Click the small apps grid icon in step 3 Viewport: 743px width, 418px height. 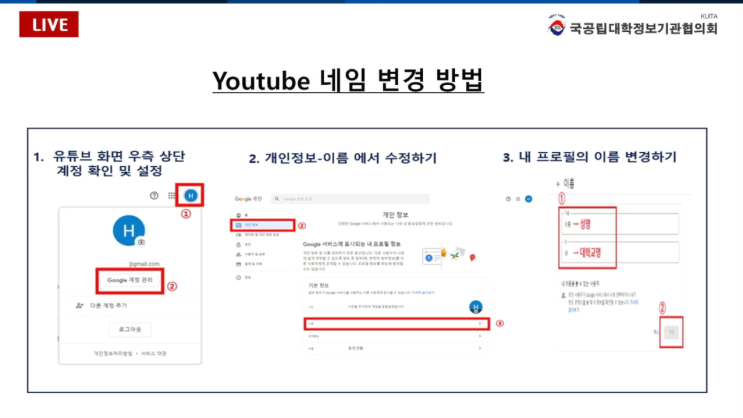point(518,199)
